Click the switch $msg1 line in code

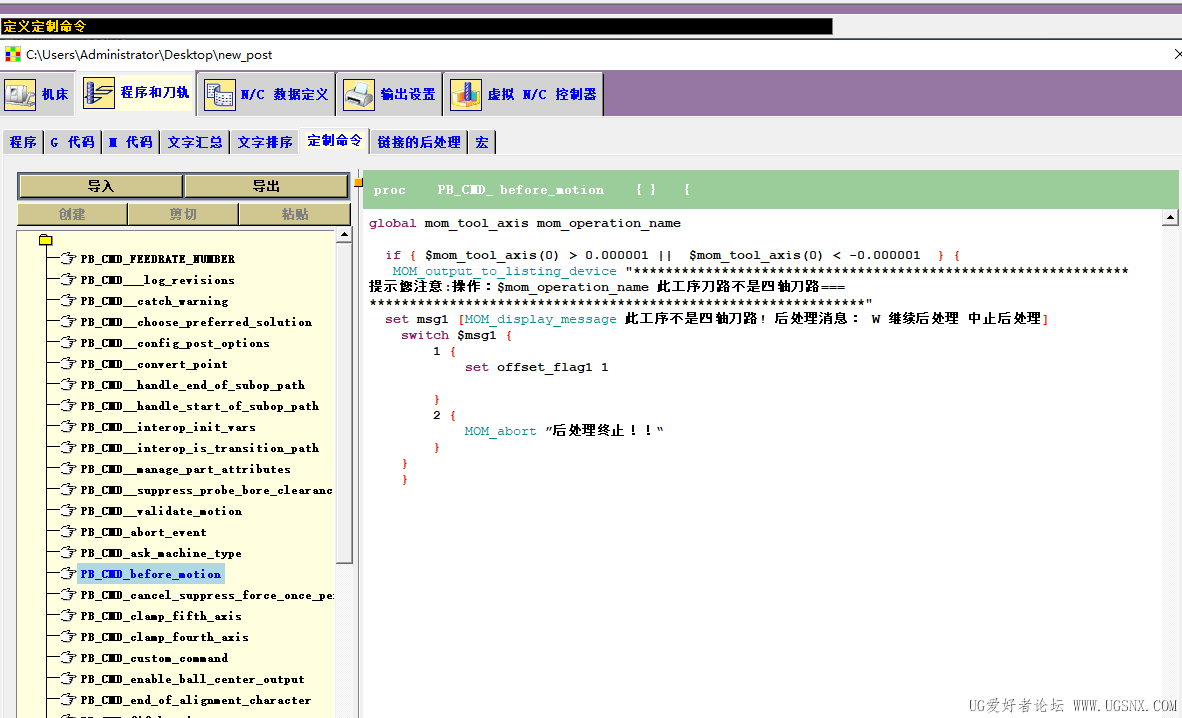[456, 335]
